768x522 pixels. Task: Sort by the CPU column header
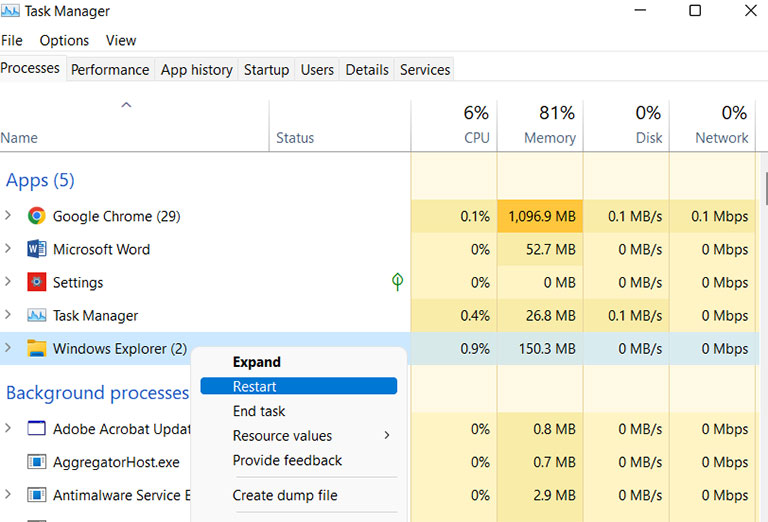pyautogui.click(x=454, y=126)
